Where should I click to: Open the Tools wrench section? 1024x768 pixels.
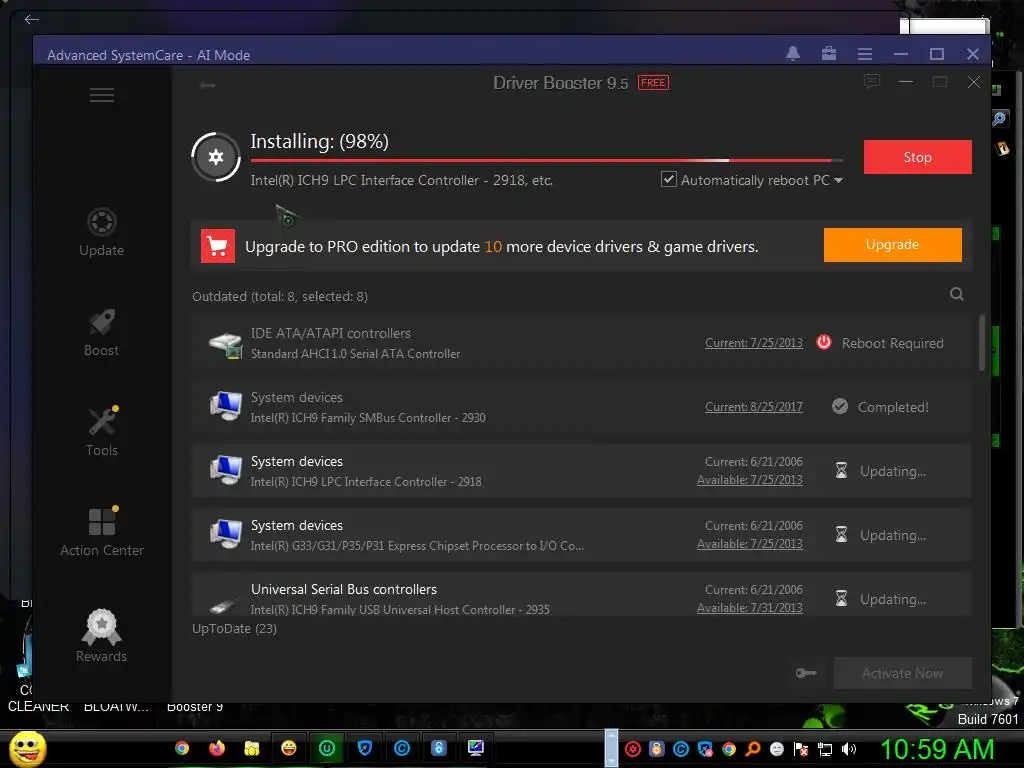[x=101, y=432]
